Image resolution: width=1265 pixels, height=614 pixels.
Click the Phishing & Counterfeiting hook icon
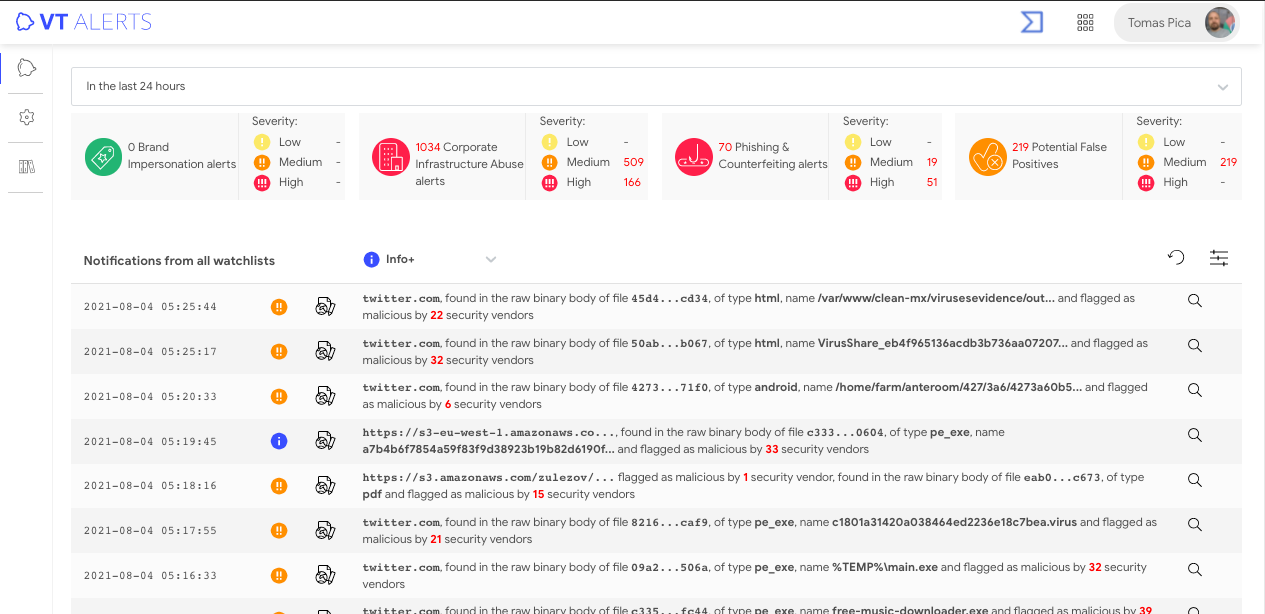[693, 157]
